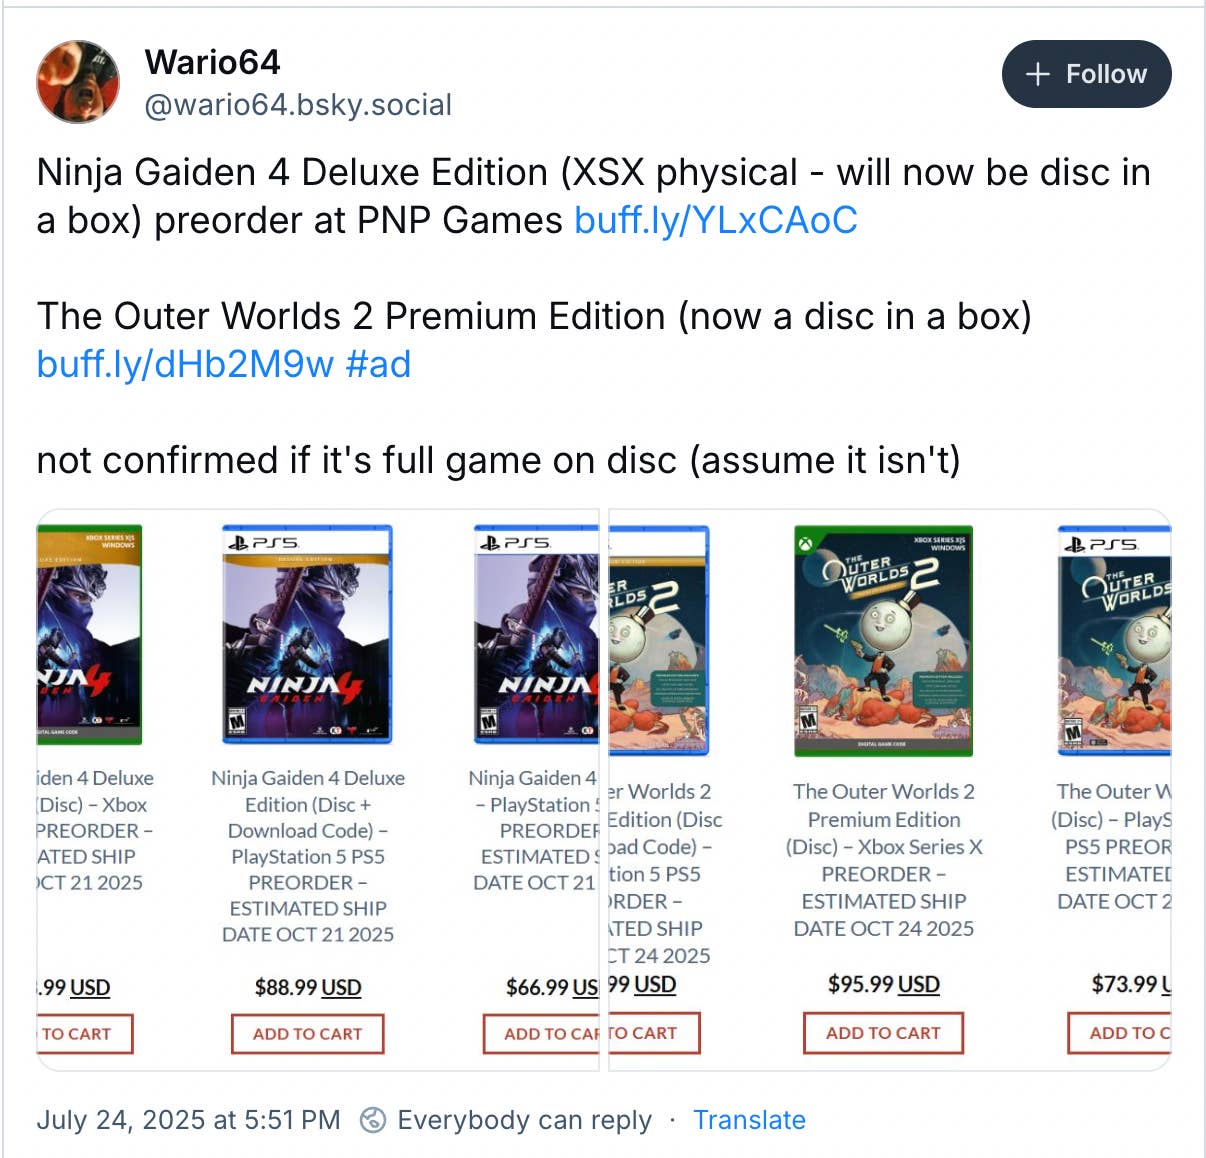
Task: Click the globe icon by Everybody can reply
Action: [x=373, y=1120]
